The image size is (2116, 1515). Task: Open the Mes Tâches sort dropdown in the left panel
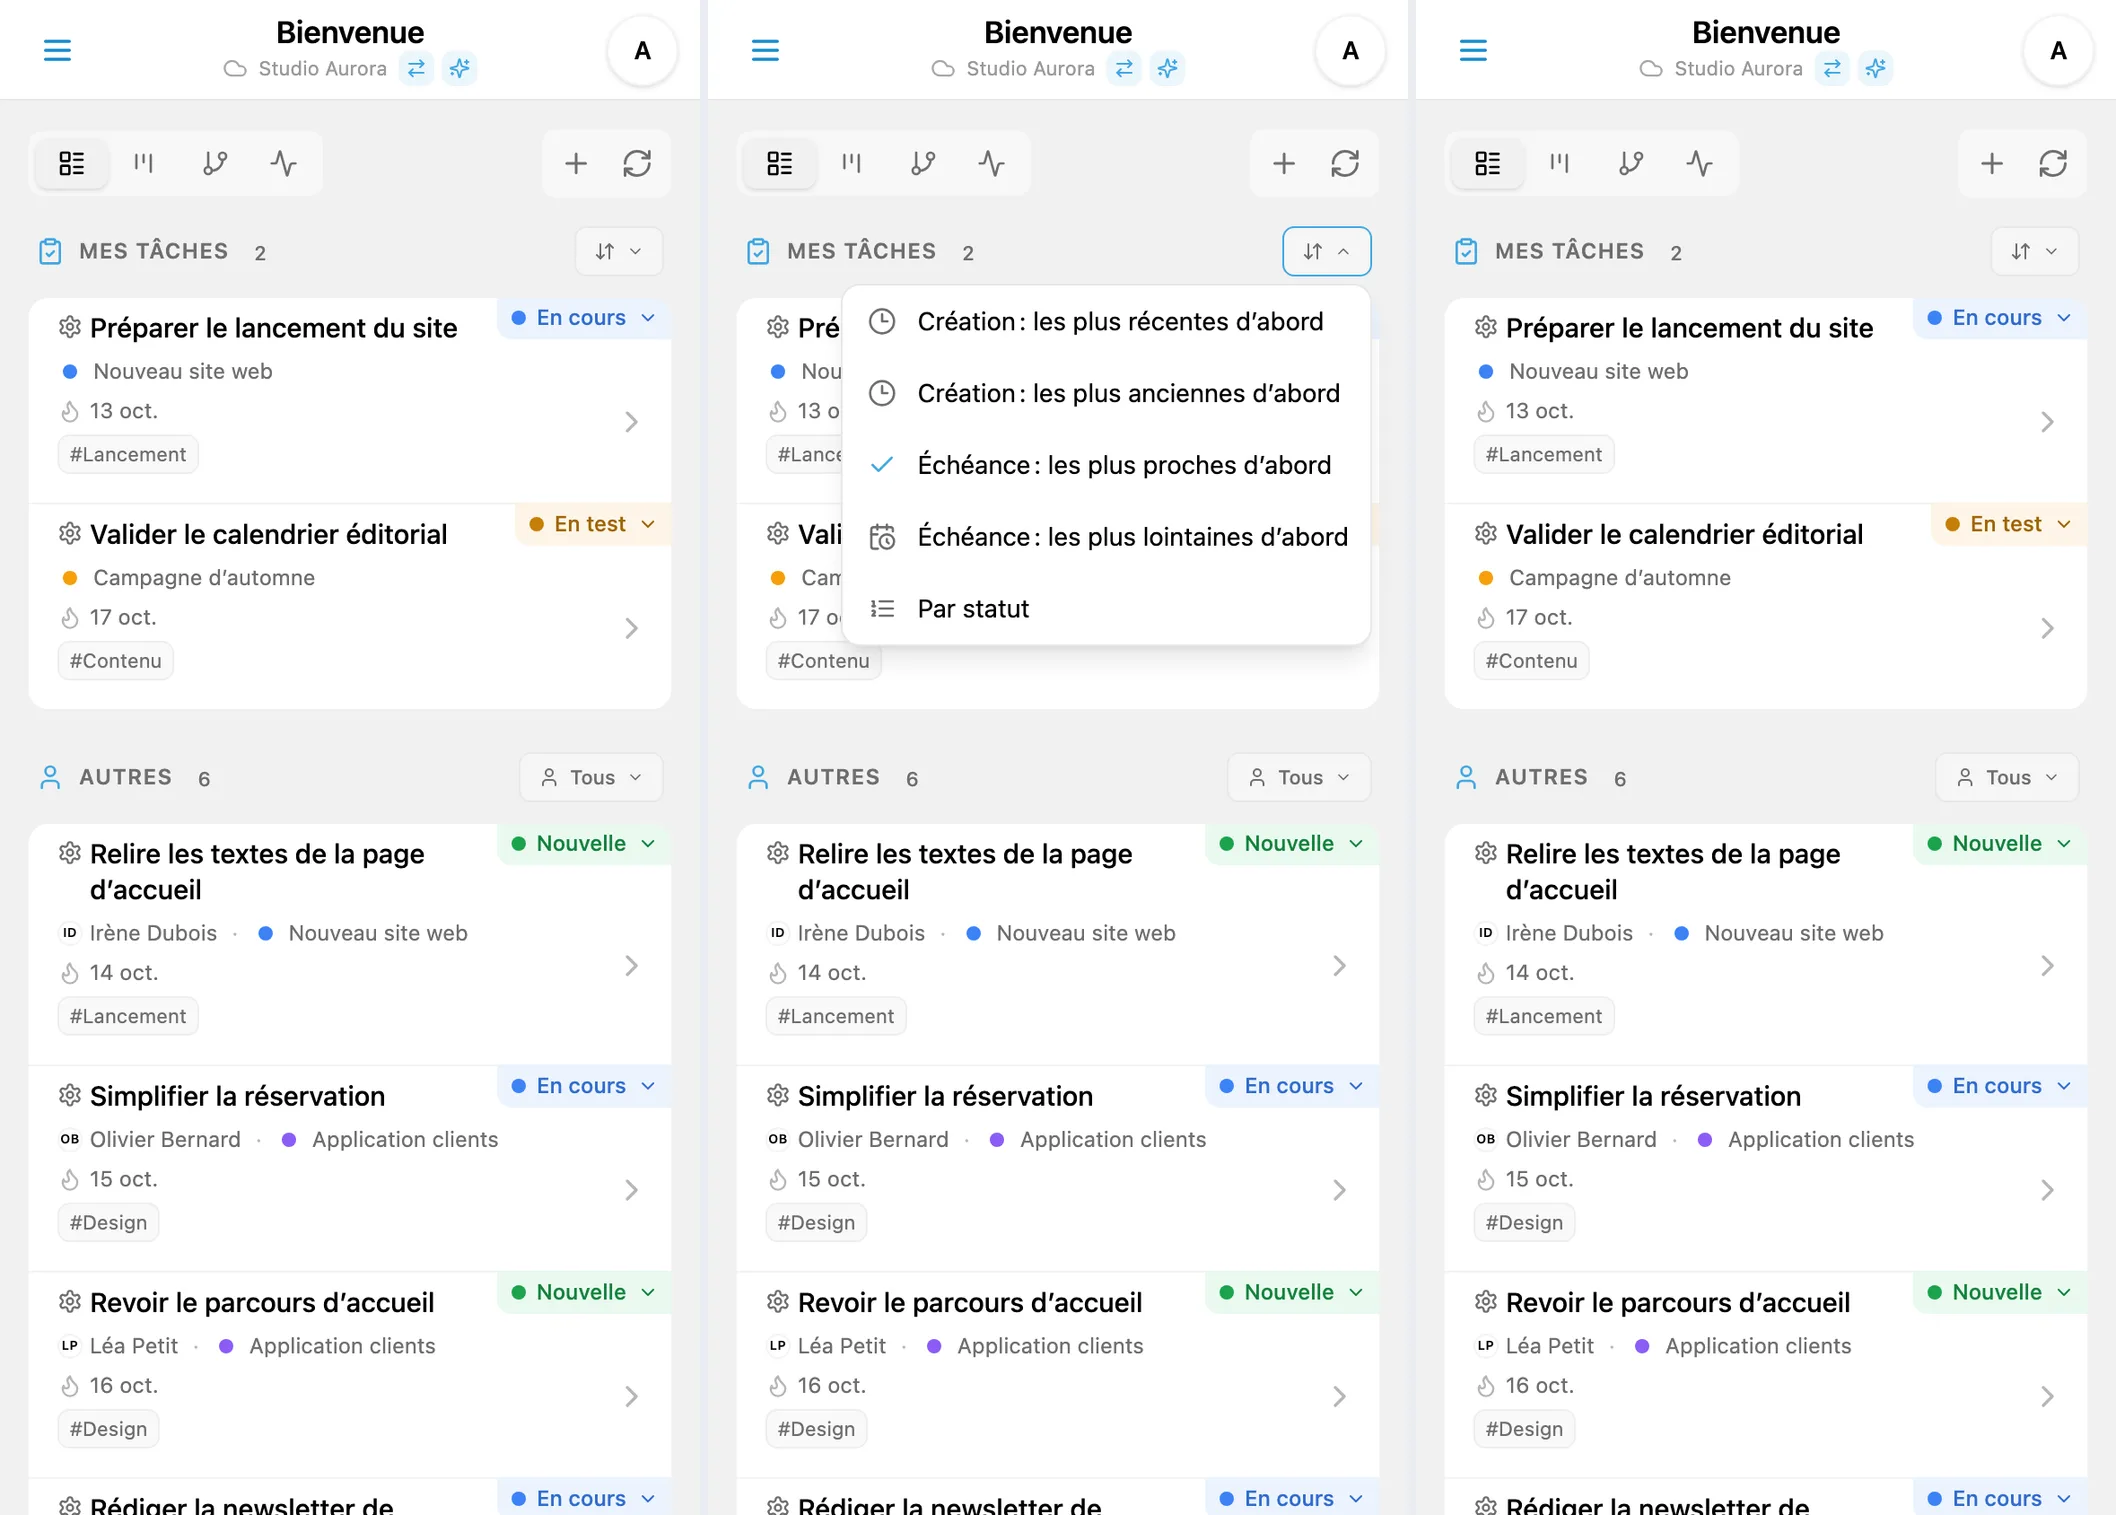619,251
